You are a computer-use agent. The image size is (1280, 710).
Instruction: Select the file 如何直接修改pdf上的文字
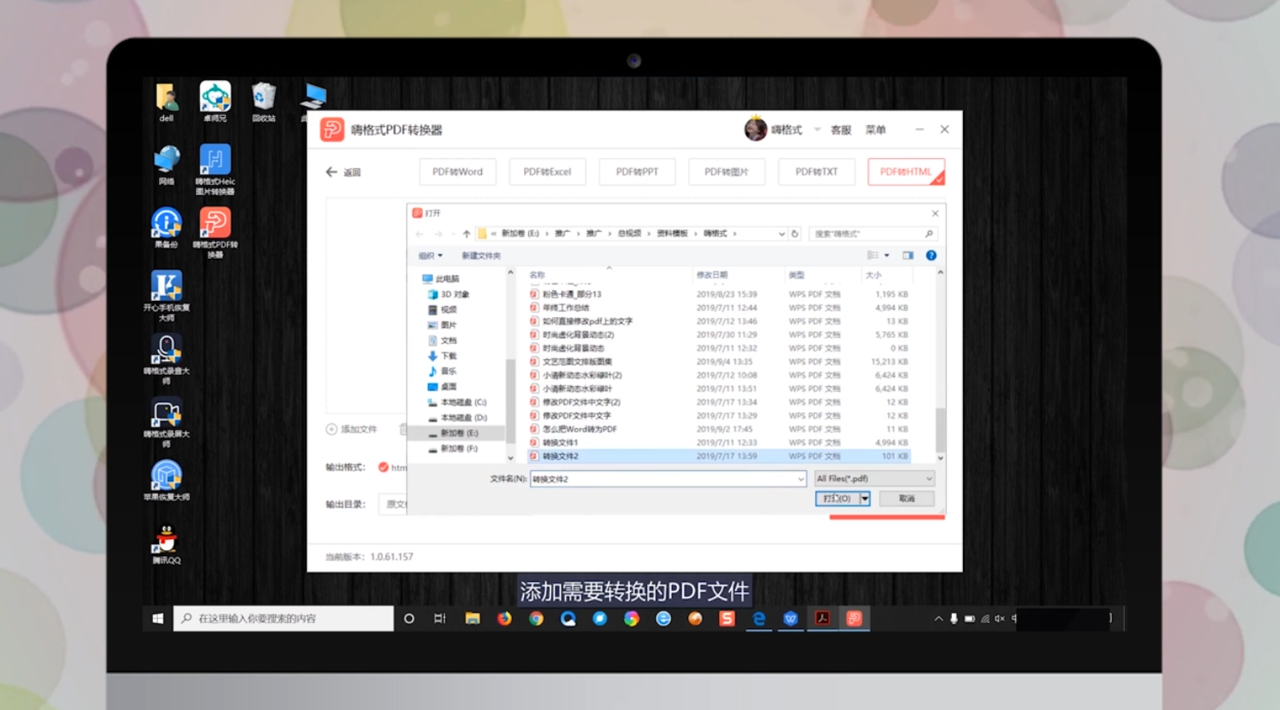580,321
